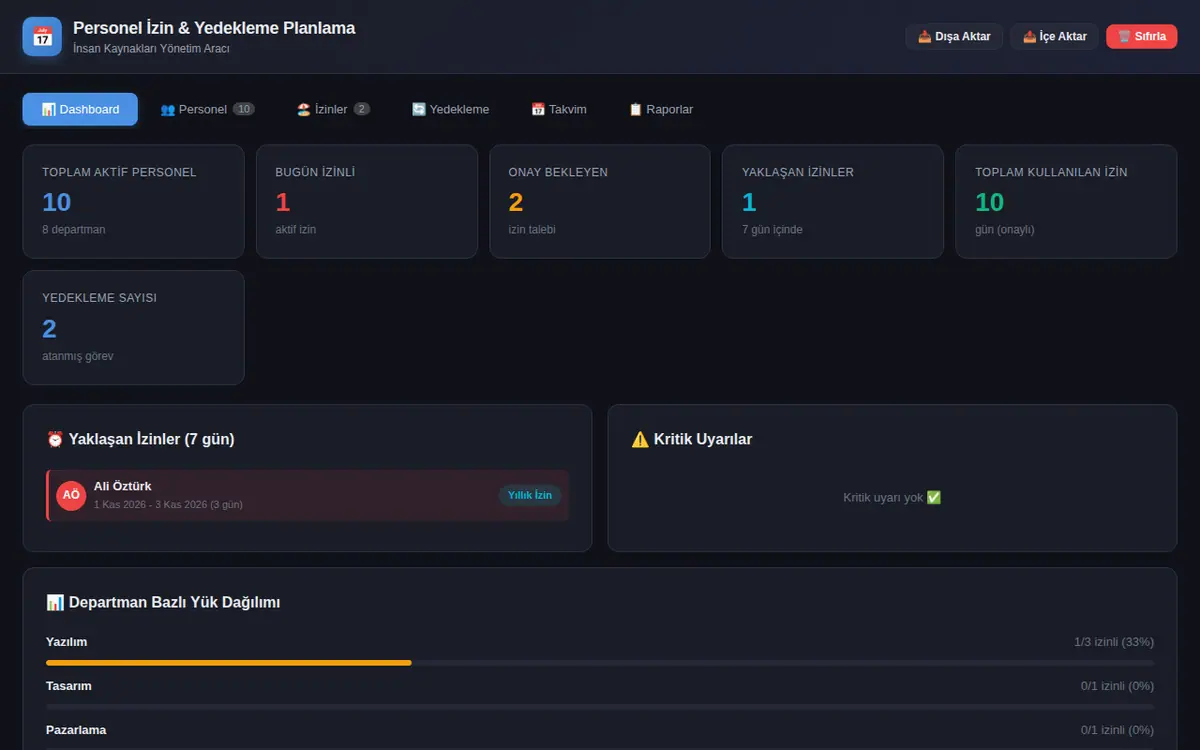Click the '1/3 izinli (33%)' value for Yazılım
Screen dimensions: 1200x750
pos(1114,642)
